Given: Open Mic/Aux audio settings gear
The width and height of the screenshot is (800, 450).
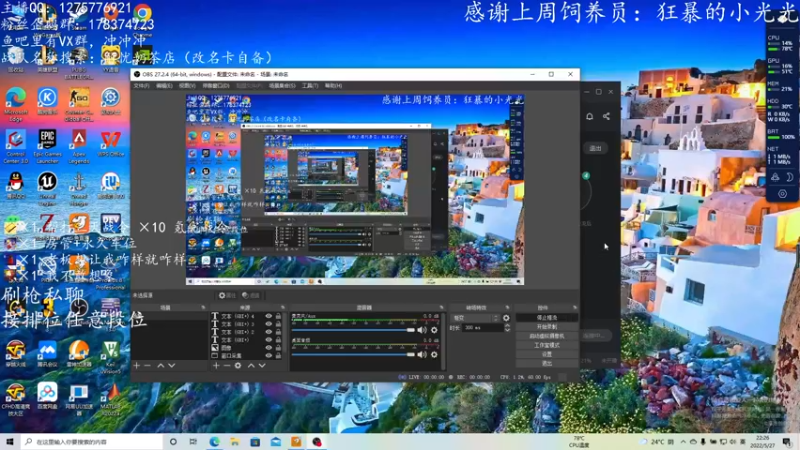Looking at the screenshot, I should click(434, 330).
